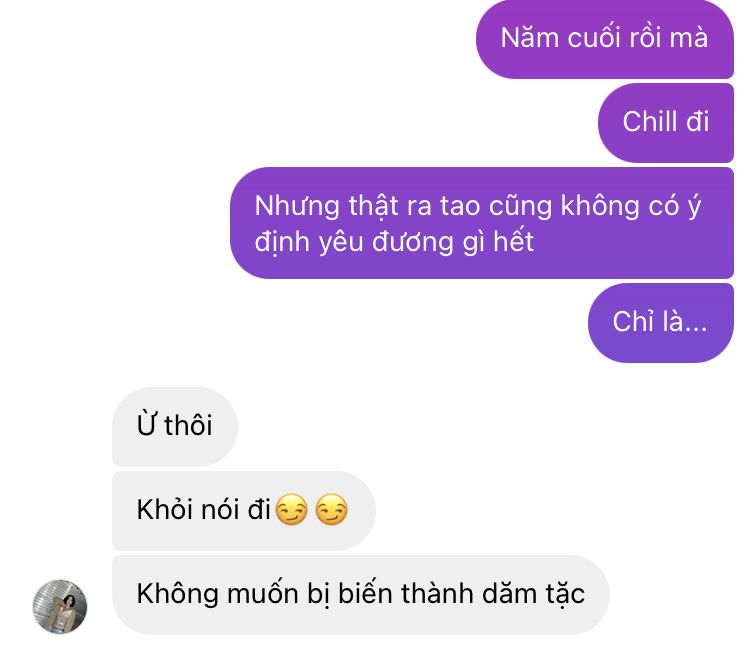Image resolution: width=749 pixels, height=650 pixels.
Task: Tap the long purple message about 'yêu đương'
Action: (x=482, y=223)
